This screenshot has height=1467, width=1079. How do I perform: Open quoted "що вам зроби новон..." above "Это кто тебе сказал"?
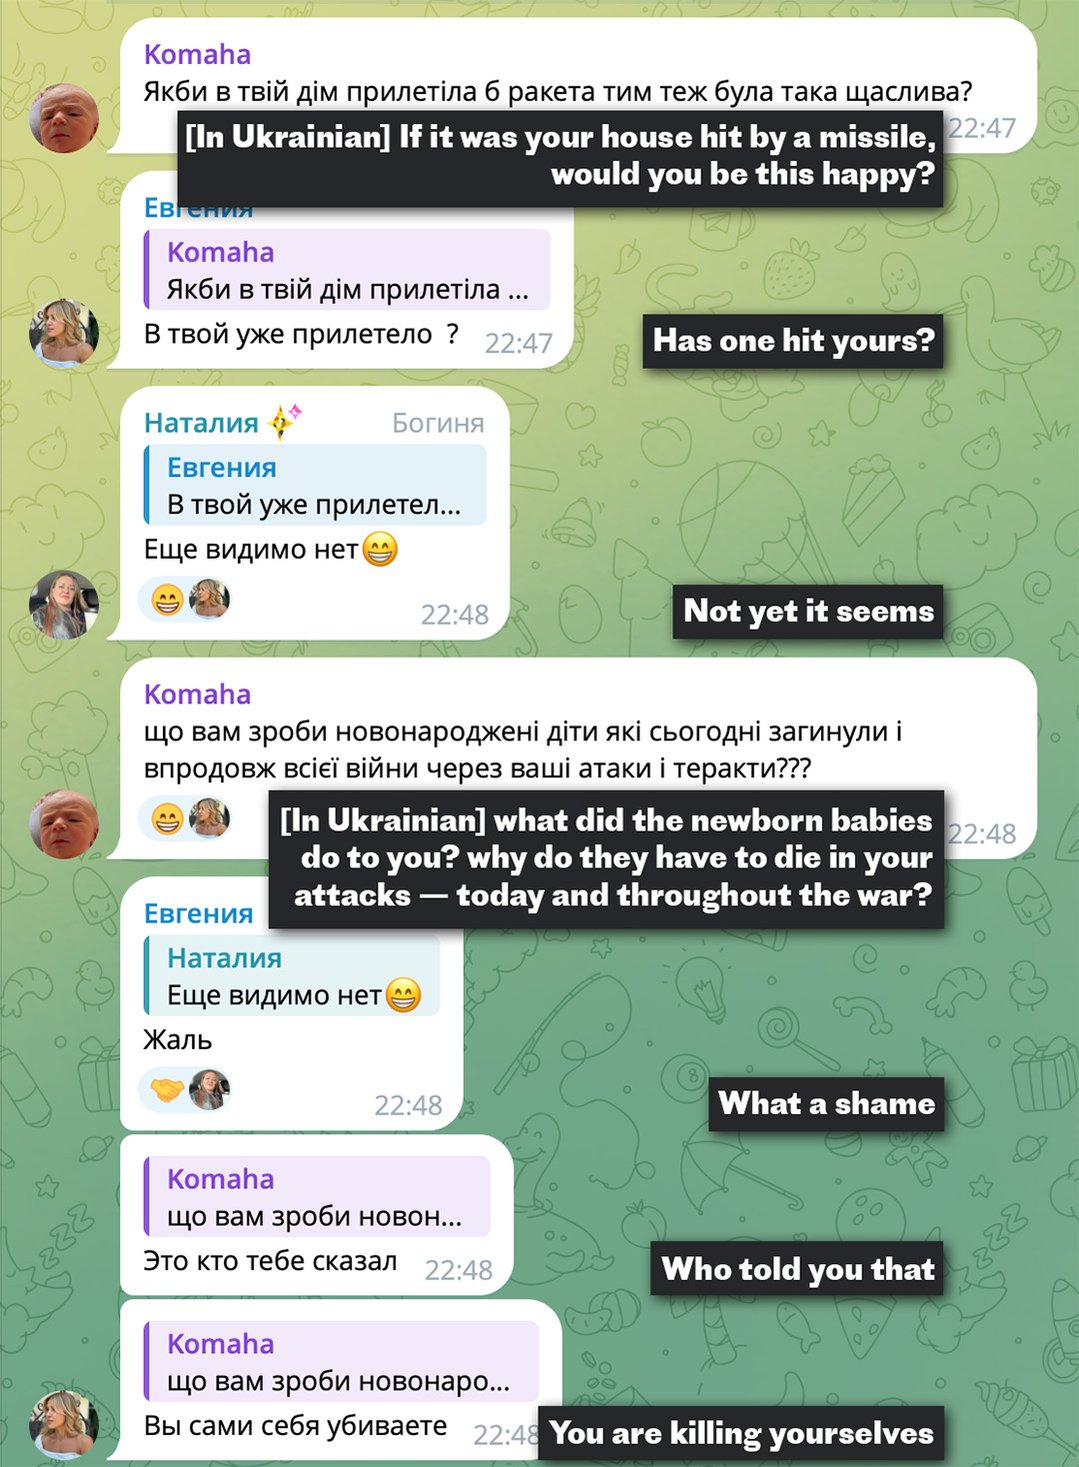pos(317,1197)
